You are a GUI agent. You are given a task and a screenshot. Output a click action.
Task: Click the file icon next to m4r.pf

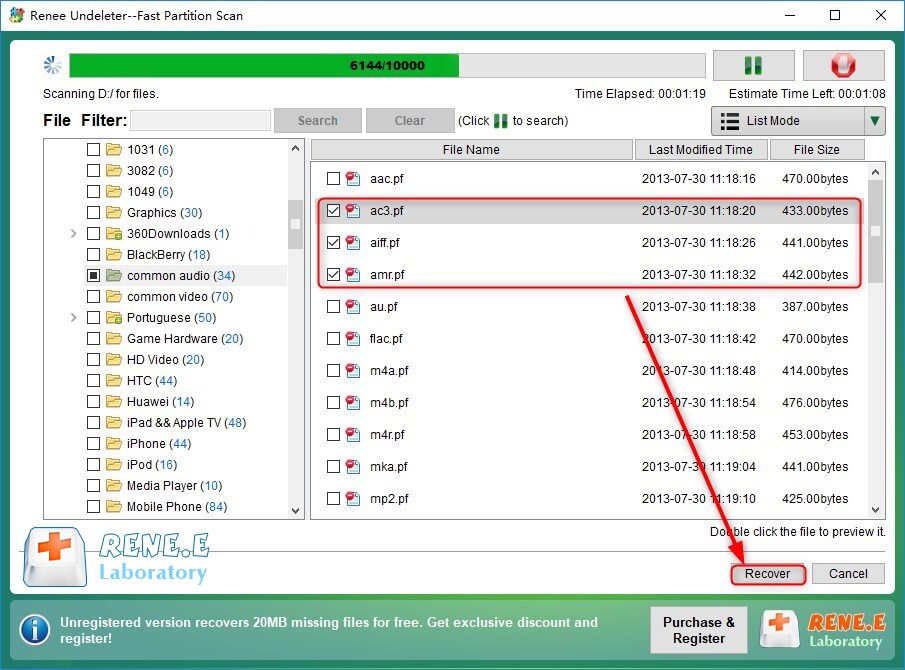pos(353,435)
